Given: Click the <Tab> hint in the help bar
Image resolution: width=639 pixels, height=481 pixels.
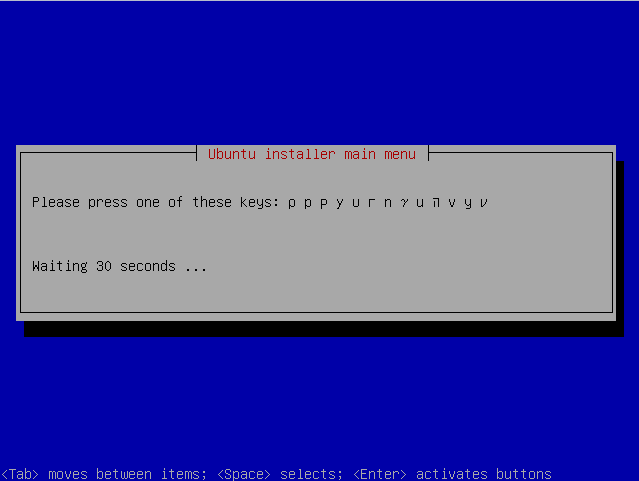Looking at the screenshot, I should pos(20,474).
